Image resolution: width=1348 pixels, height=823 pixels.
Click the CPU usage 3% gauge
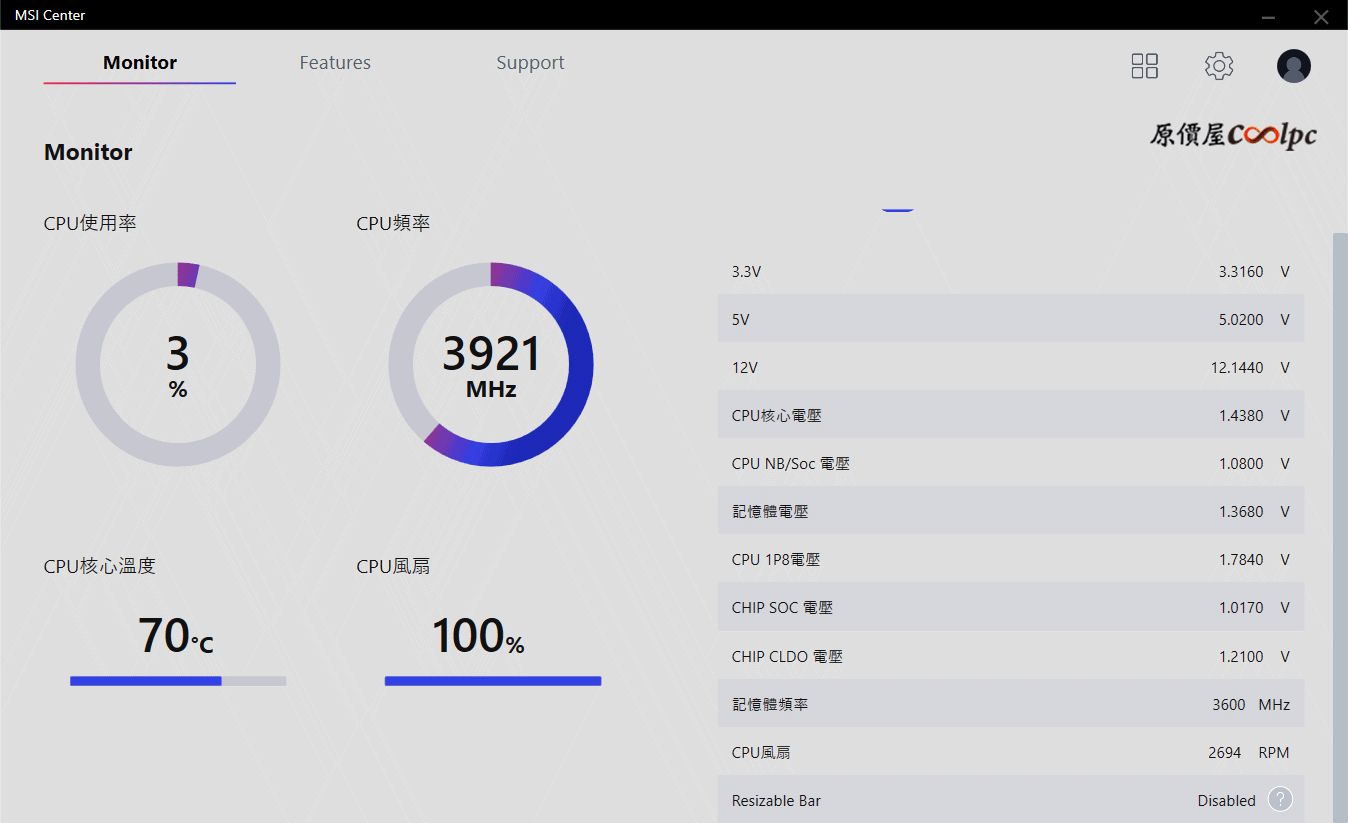178,364
